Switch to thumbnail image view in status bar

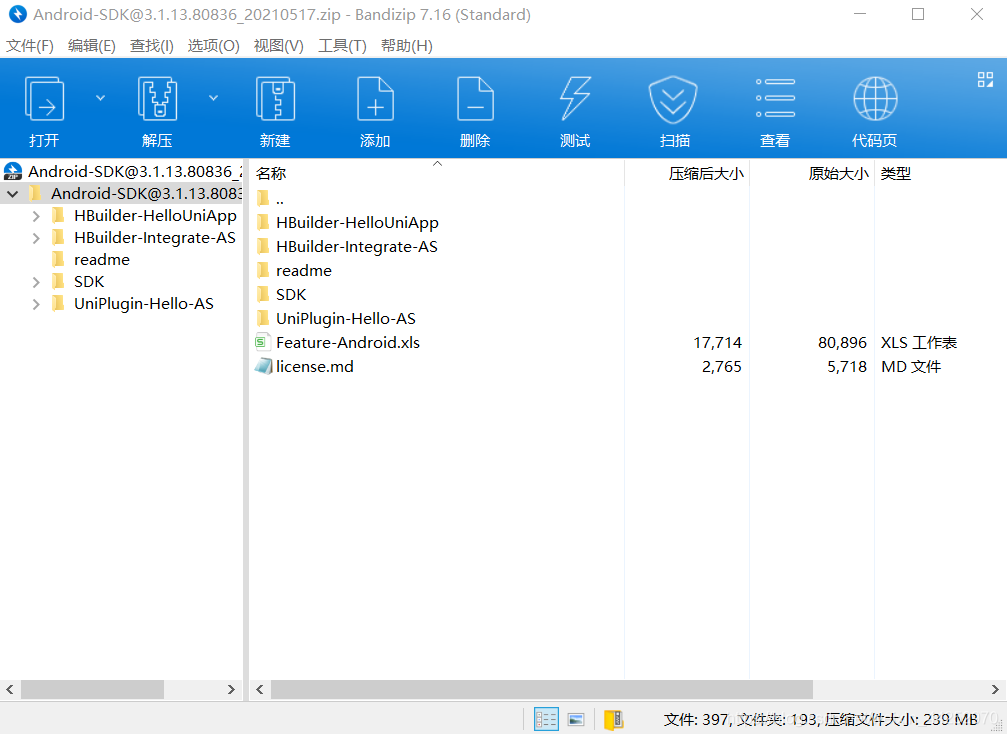click(x=576, y=719)
